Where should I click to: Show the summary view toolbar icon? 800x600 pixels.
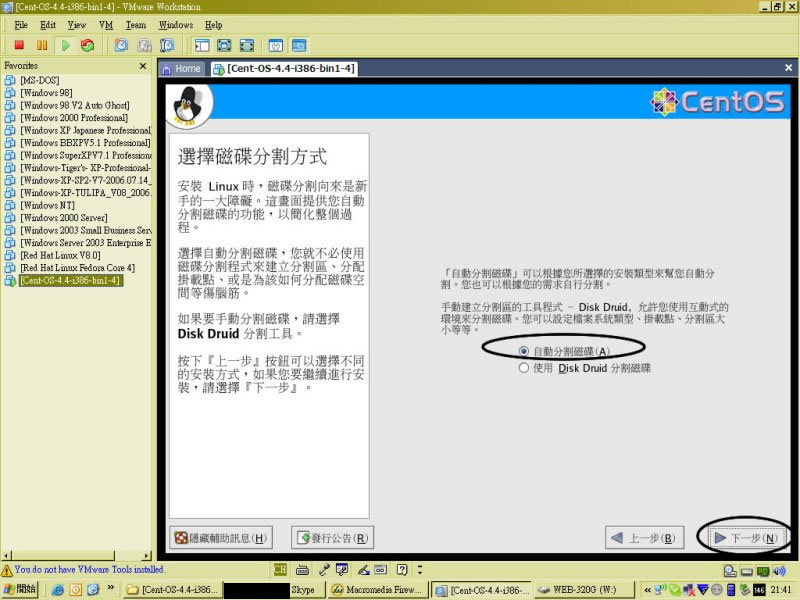[276, 45]
